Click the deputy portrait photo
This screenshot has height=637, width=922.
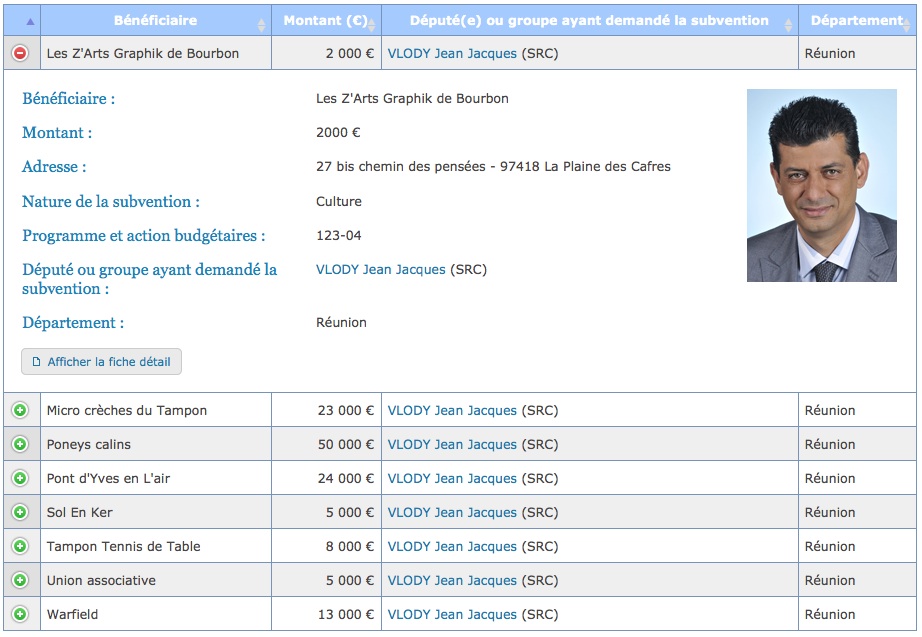[821, 185]
